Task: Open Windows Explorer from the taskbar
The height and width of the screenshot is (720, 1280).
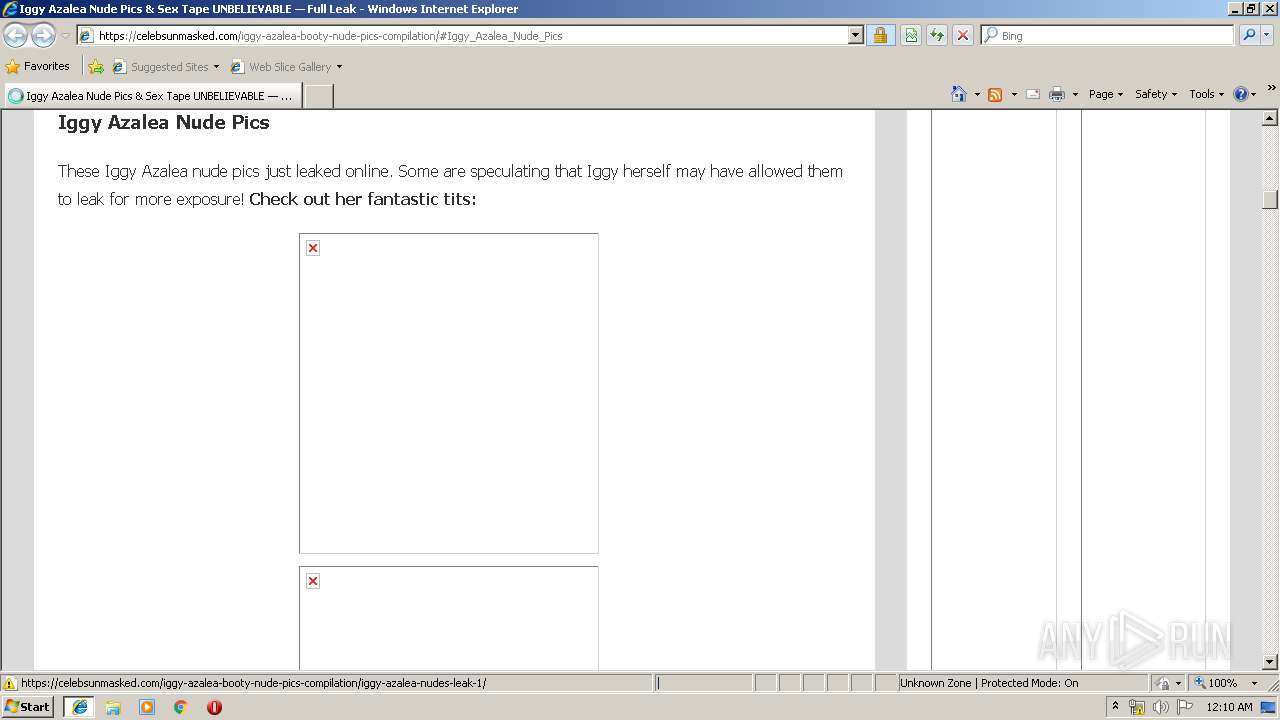Action: point(113,707)
